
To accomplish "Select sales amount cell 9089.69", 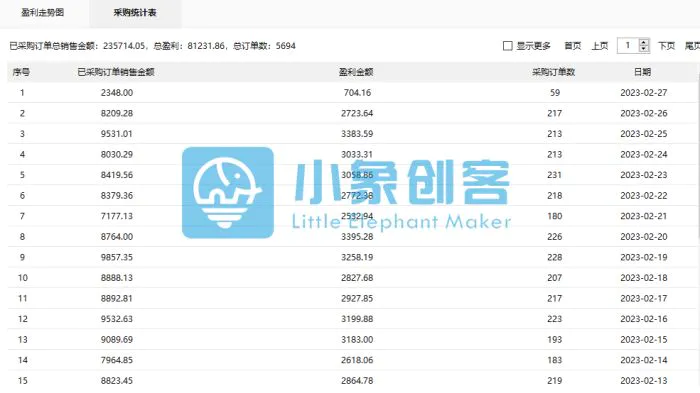I will point(117,339).
